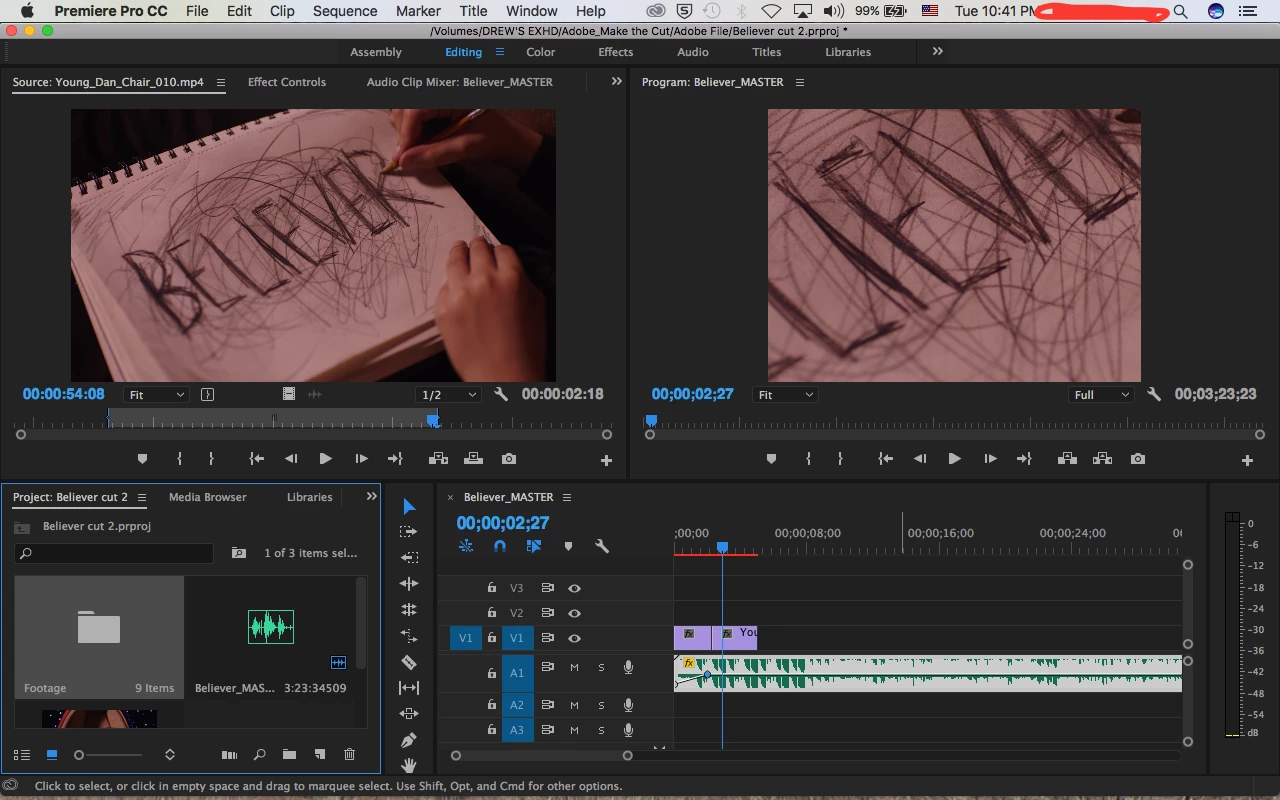Play the Program monitor sequence
Viewport: 1280px width, 800px height.
click(x=954, y=459)
